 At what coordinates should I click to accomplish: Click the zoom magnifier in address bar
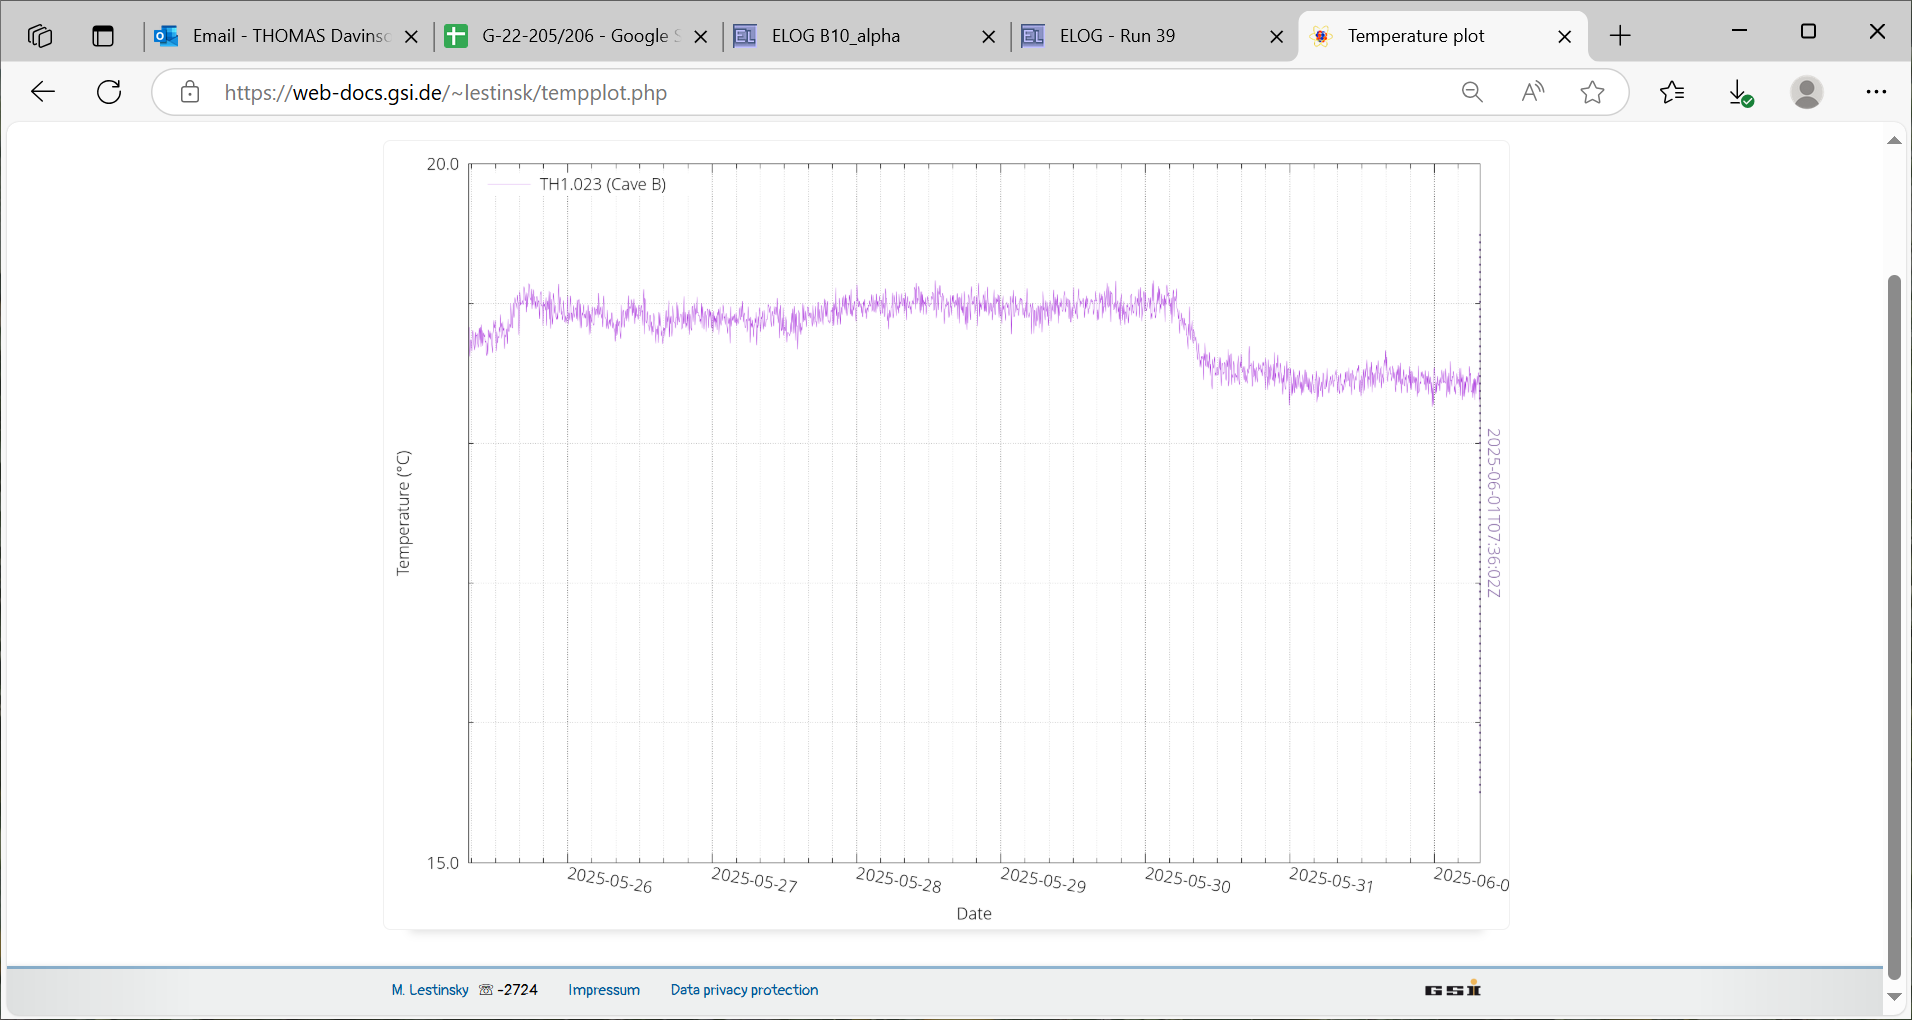coord(1472,93)
